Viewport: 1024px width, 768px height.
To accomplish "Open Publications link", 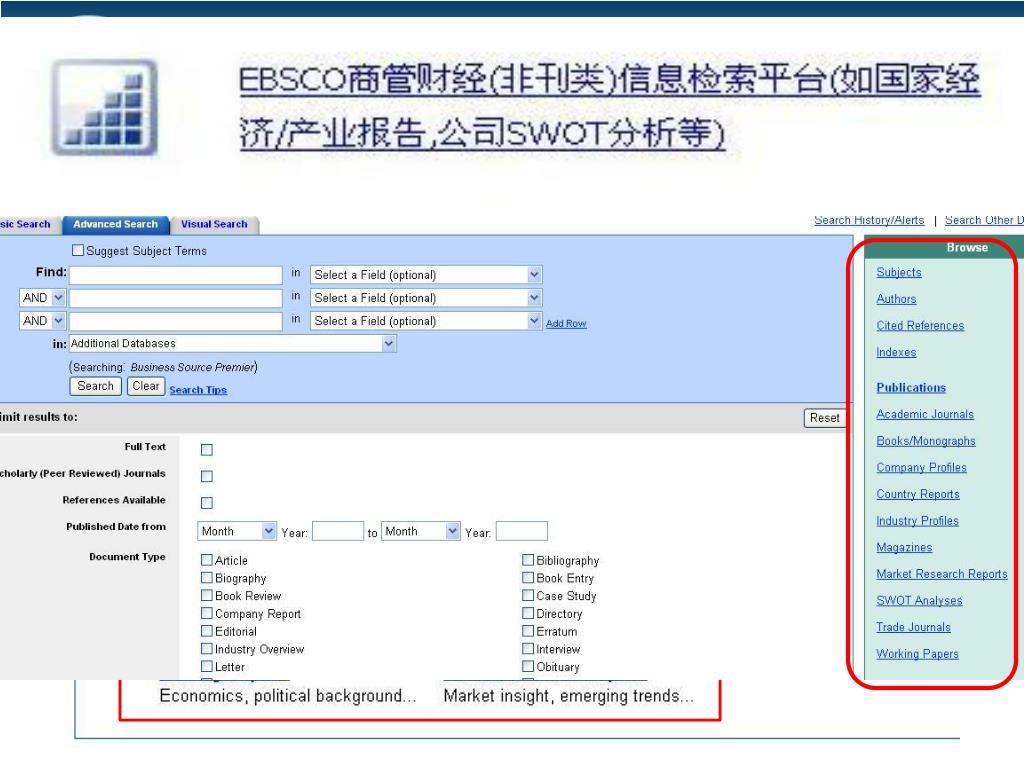I will pyautogui.click(x=911, y=388).
